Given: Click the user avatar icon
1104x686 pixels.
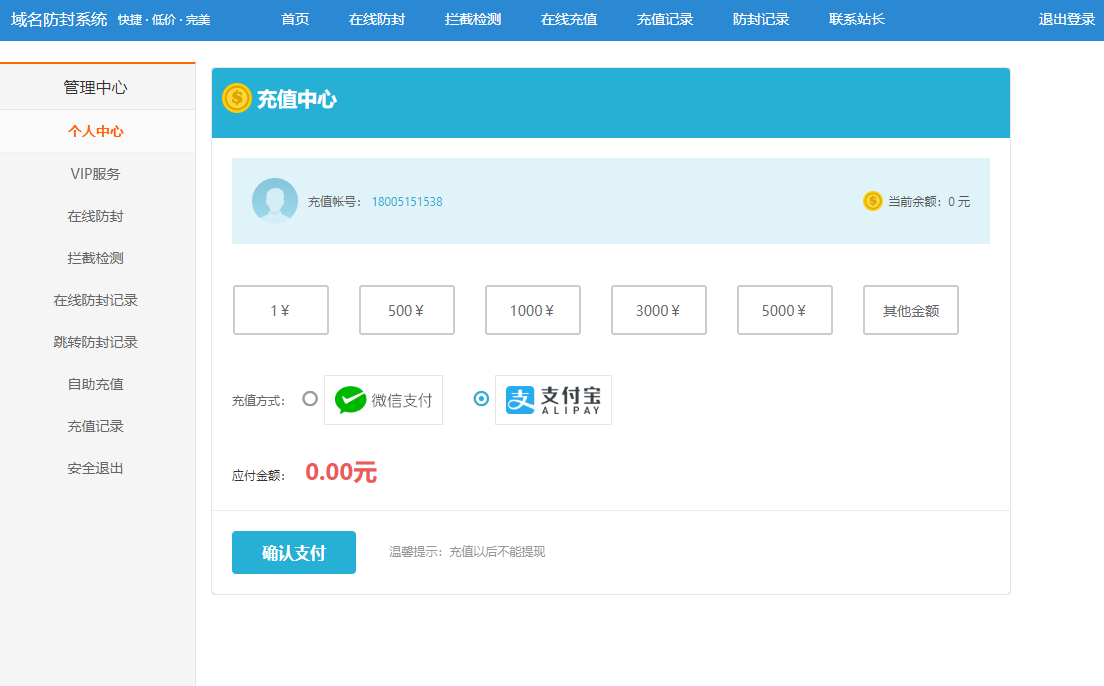Looking at the screenshot, I should coord(275,200).
